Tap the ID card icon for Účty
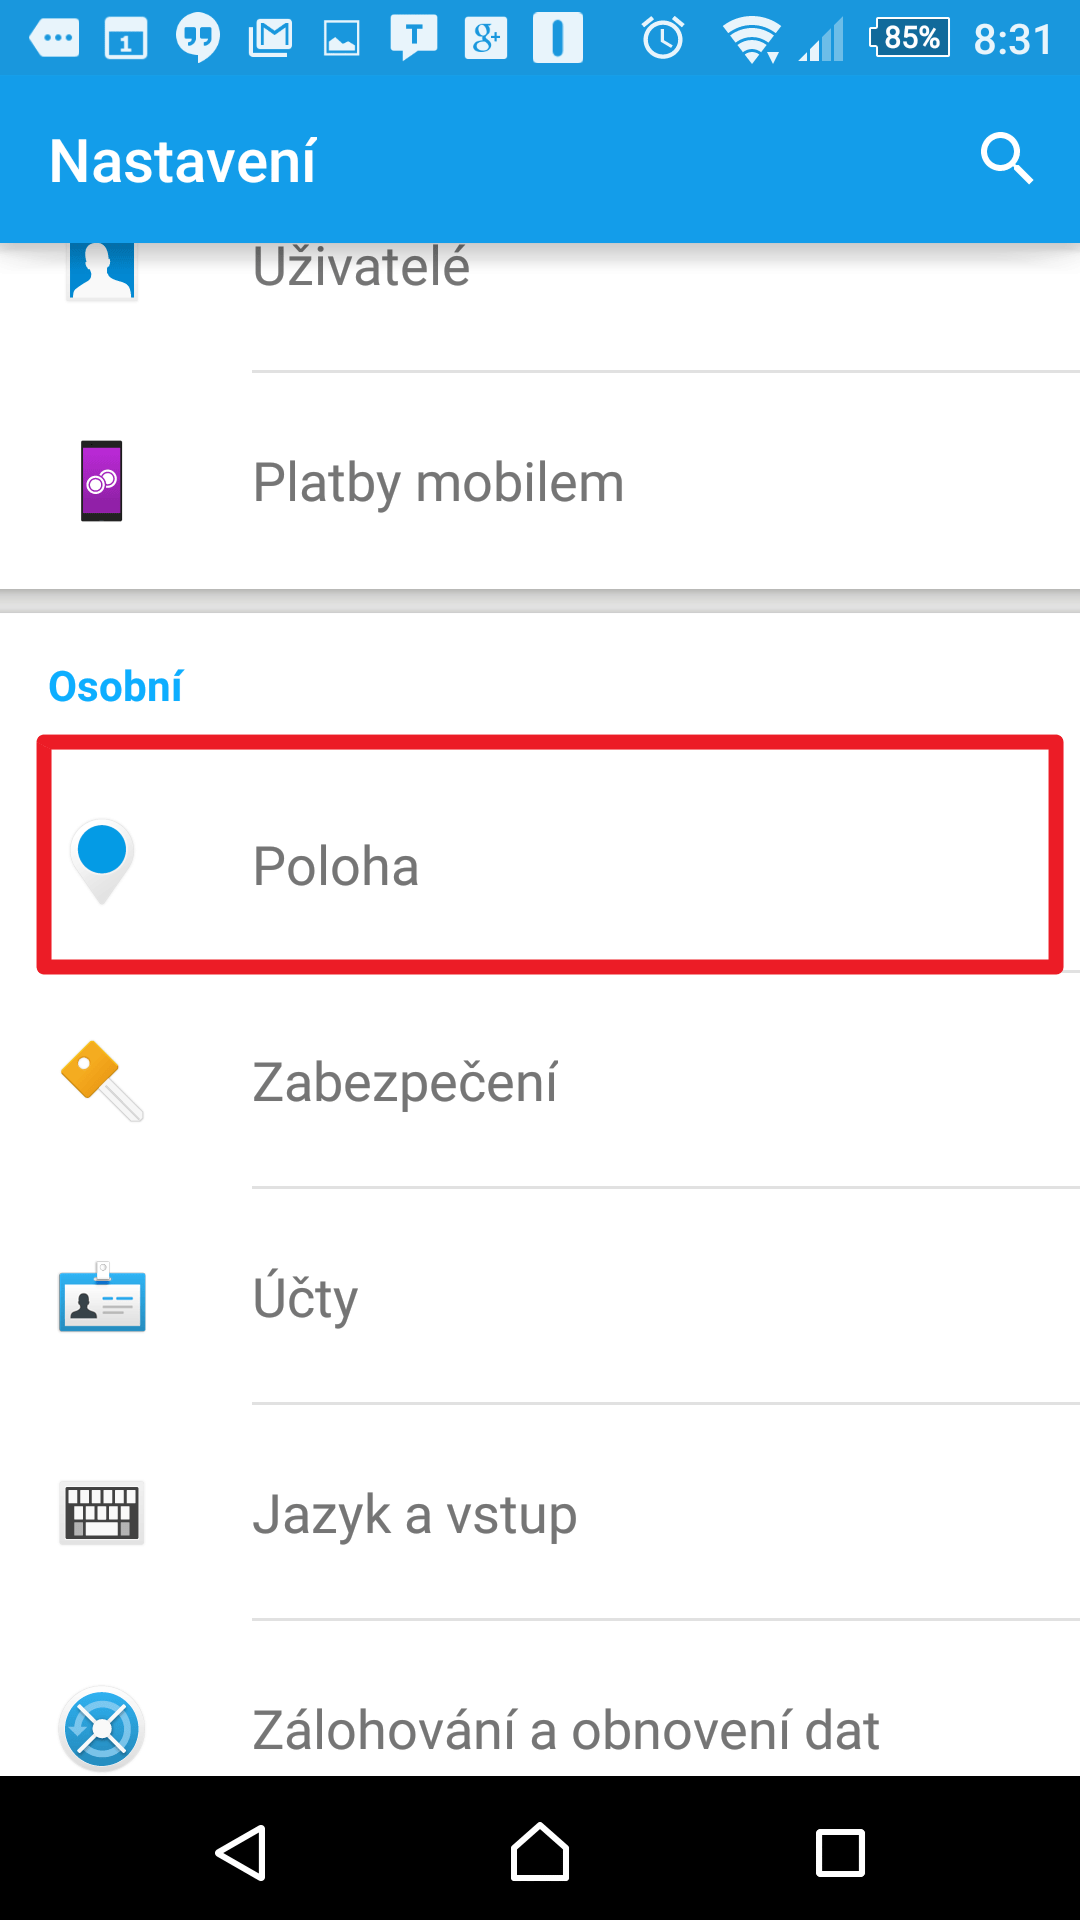This screenshot has height=1920, width=1080. [102, 1297]
